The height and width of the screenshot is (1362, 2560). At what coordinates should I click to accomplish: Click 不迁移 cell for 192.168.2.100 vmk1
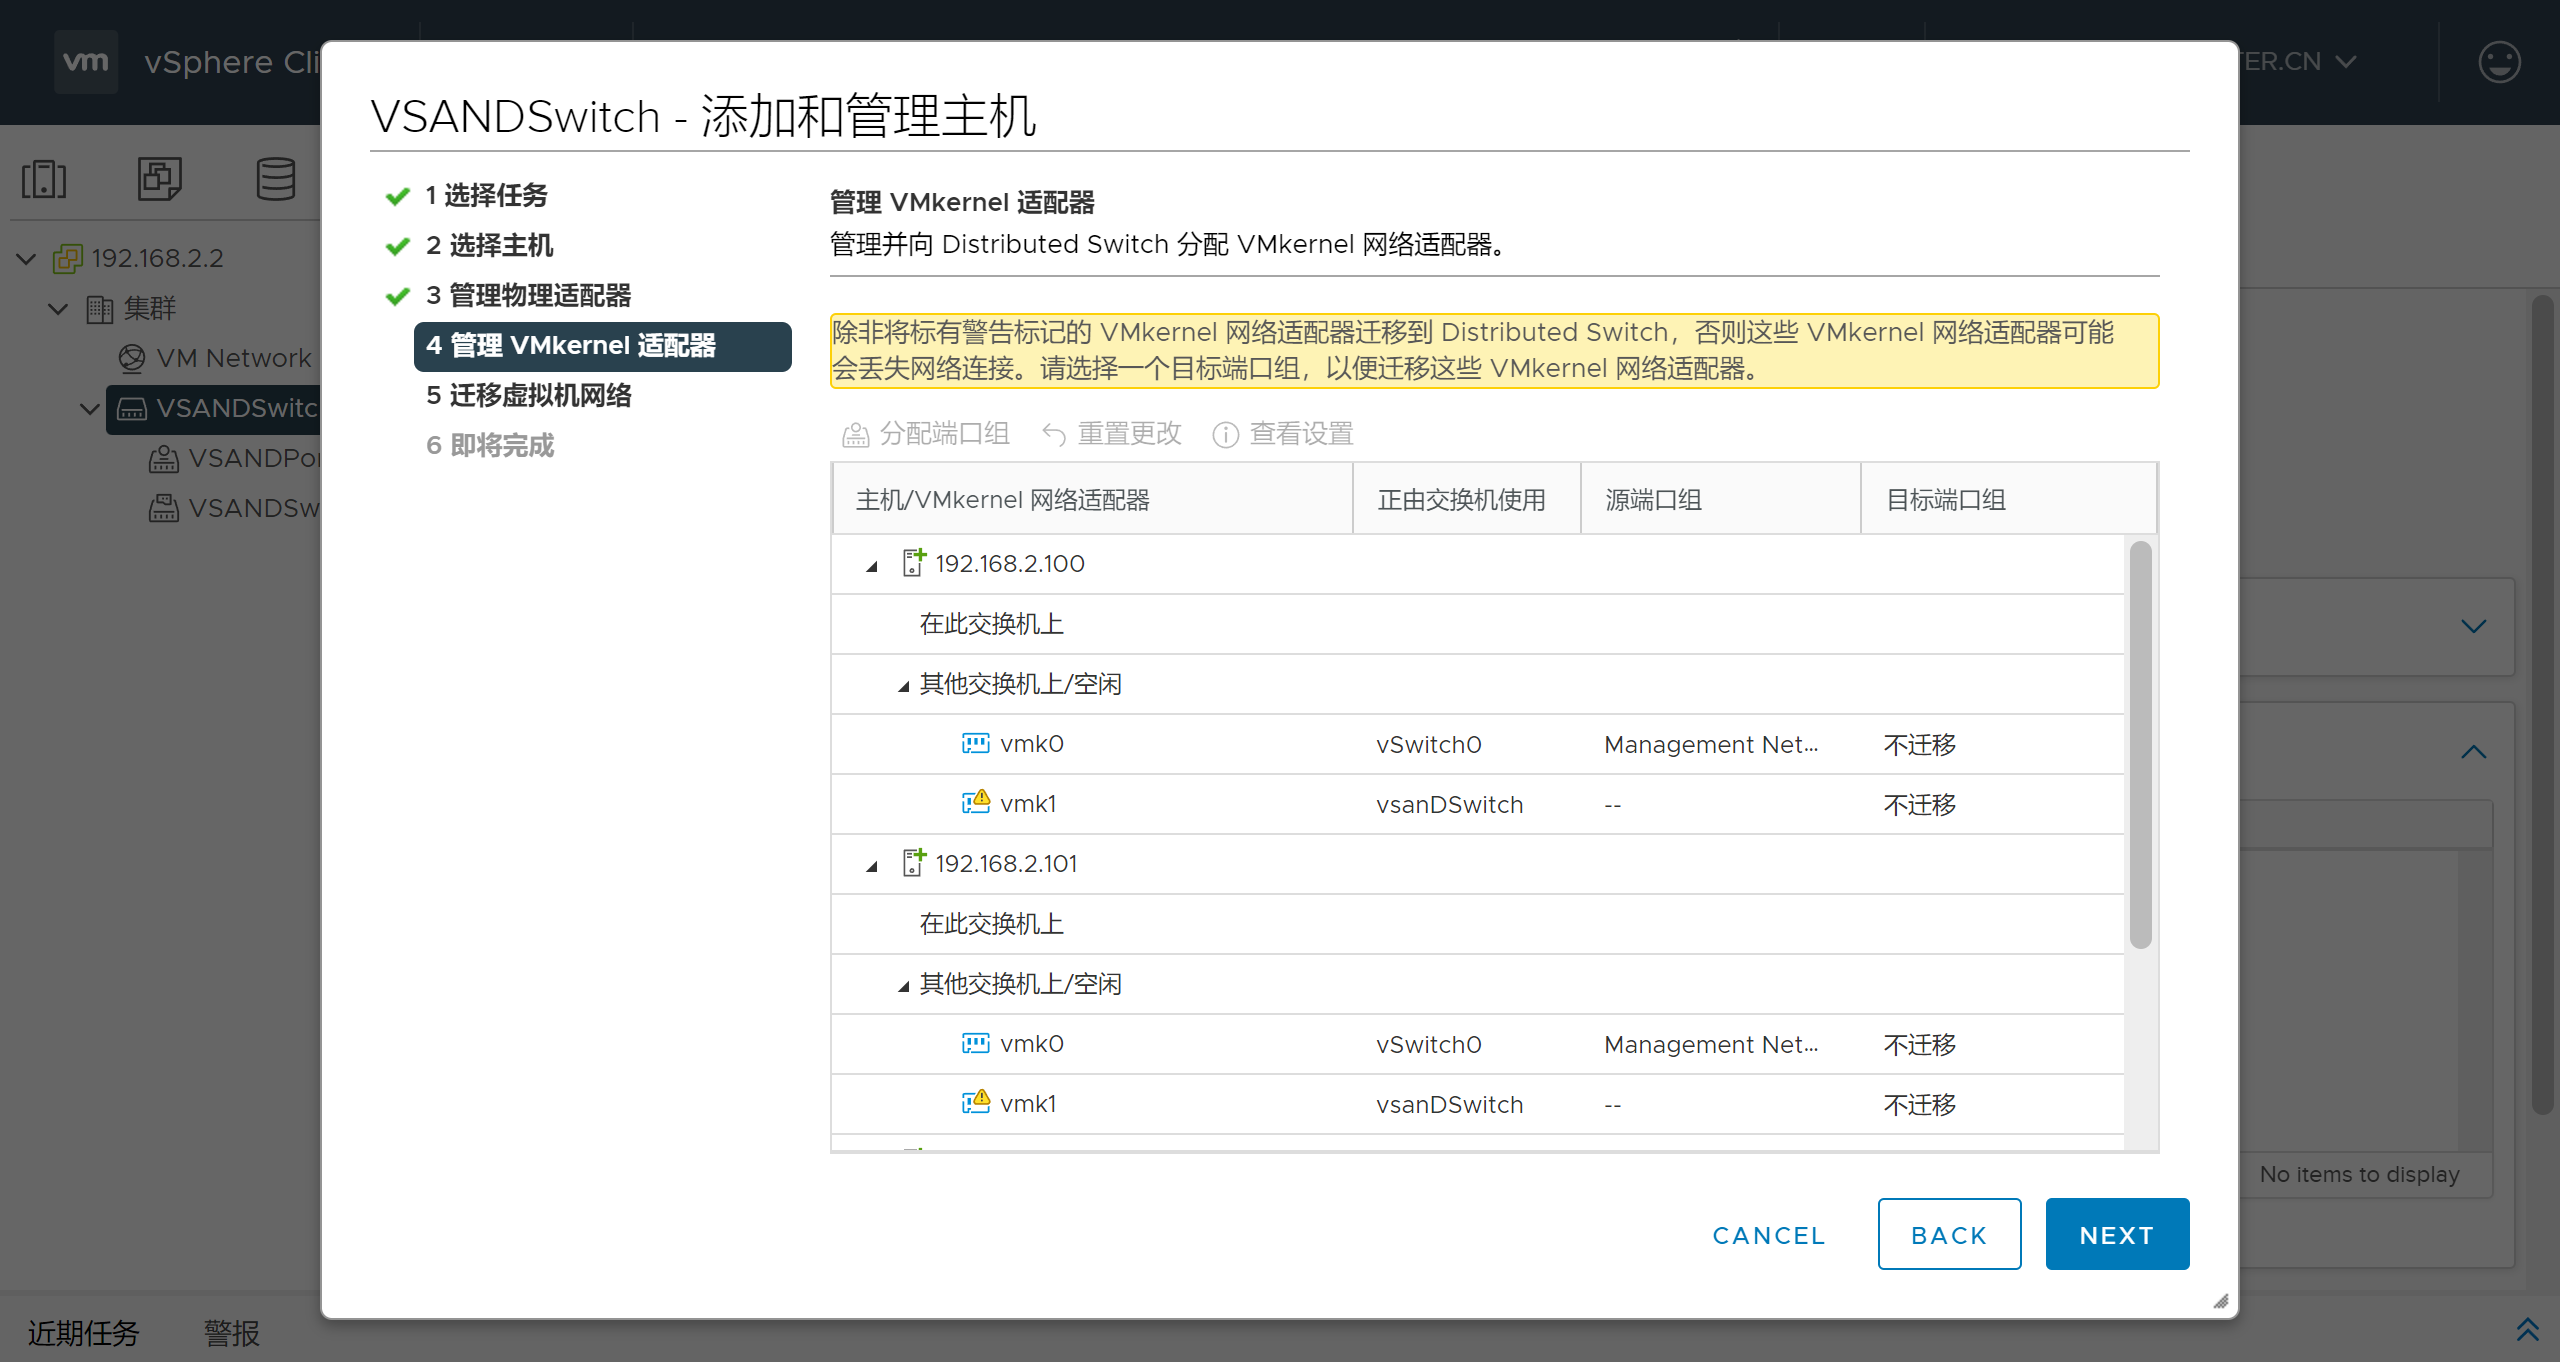[1920, 805]
